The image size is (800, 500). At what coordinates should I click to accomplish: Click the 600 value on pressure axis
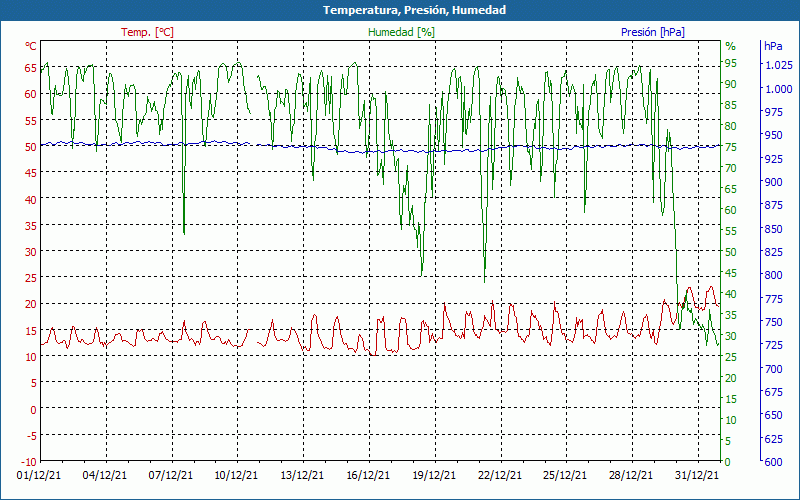pyautogui.click(x=773, y=462)
